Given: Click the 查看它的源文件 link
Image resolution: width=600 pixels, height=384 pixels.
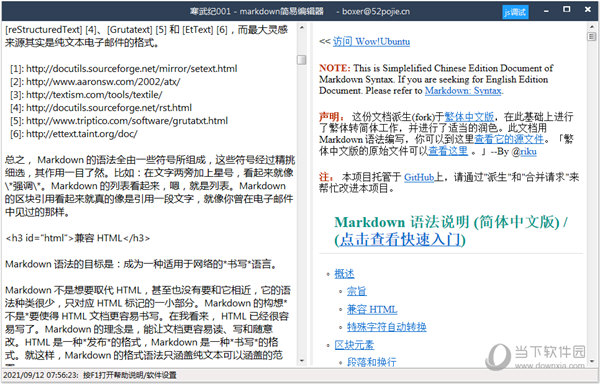Looking at the screenshot, I should 509,139.
